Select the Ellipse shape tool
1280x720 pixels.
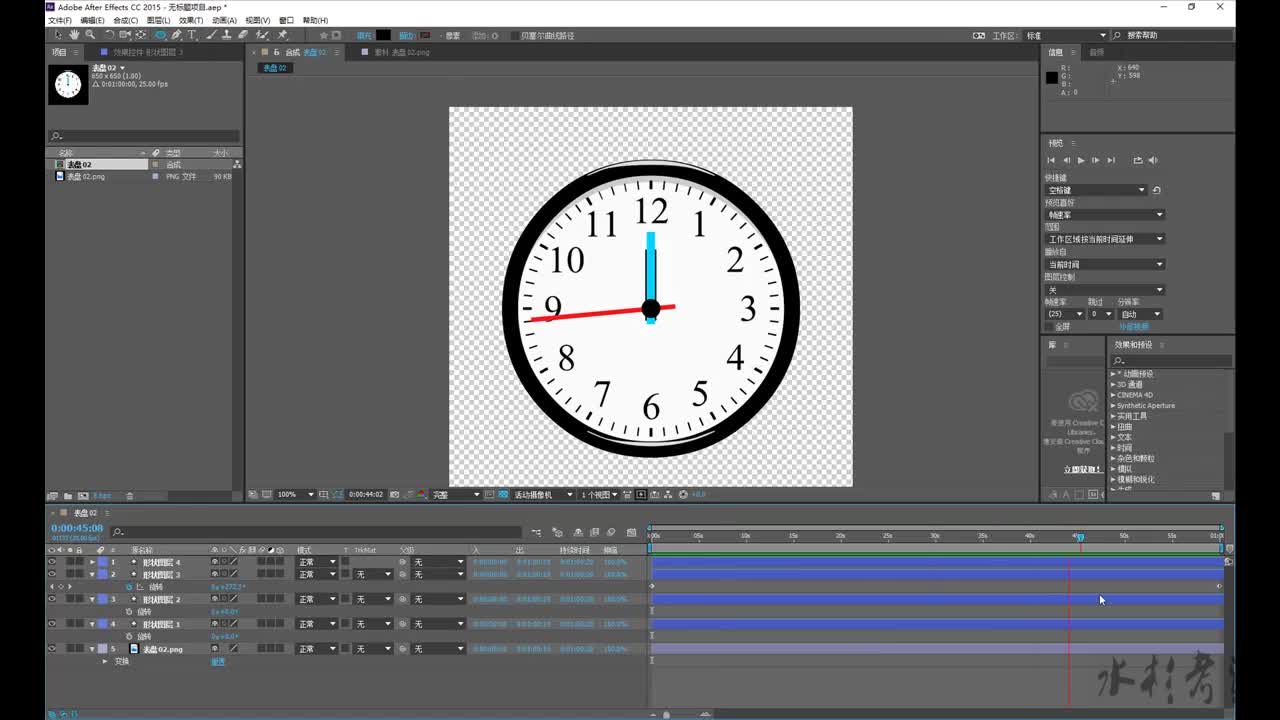pos(160,35)
